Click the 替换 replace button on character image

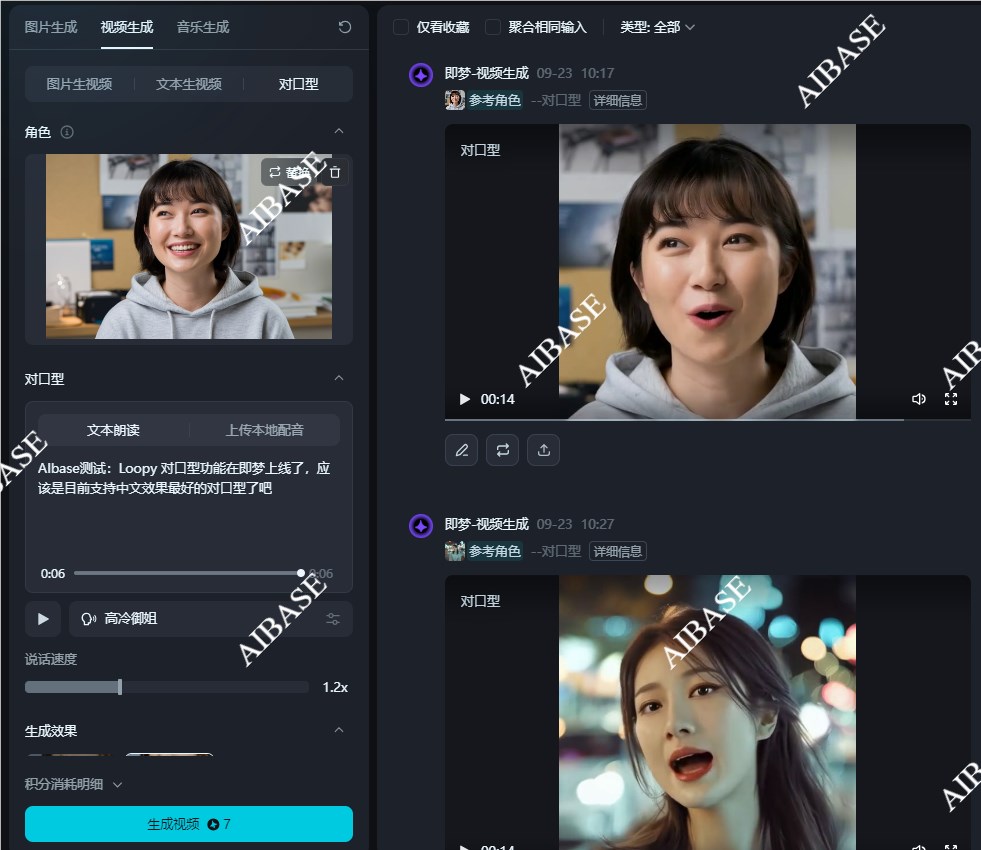pyautogui.click(x=289, y=172)
